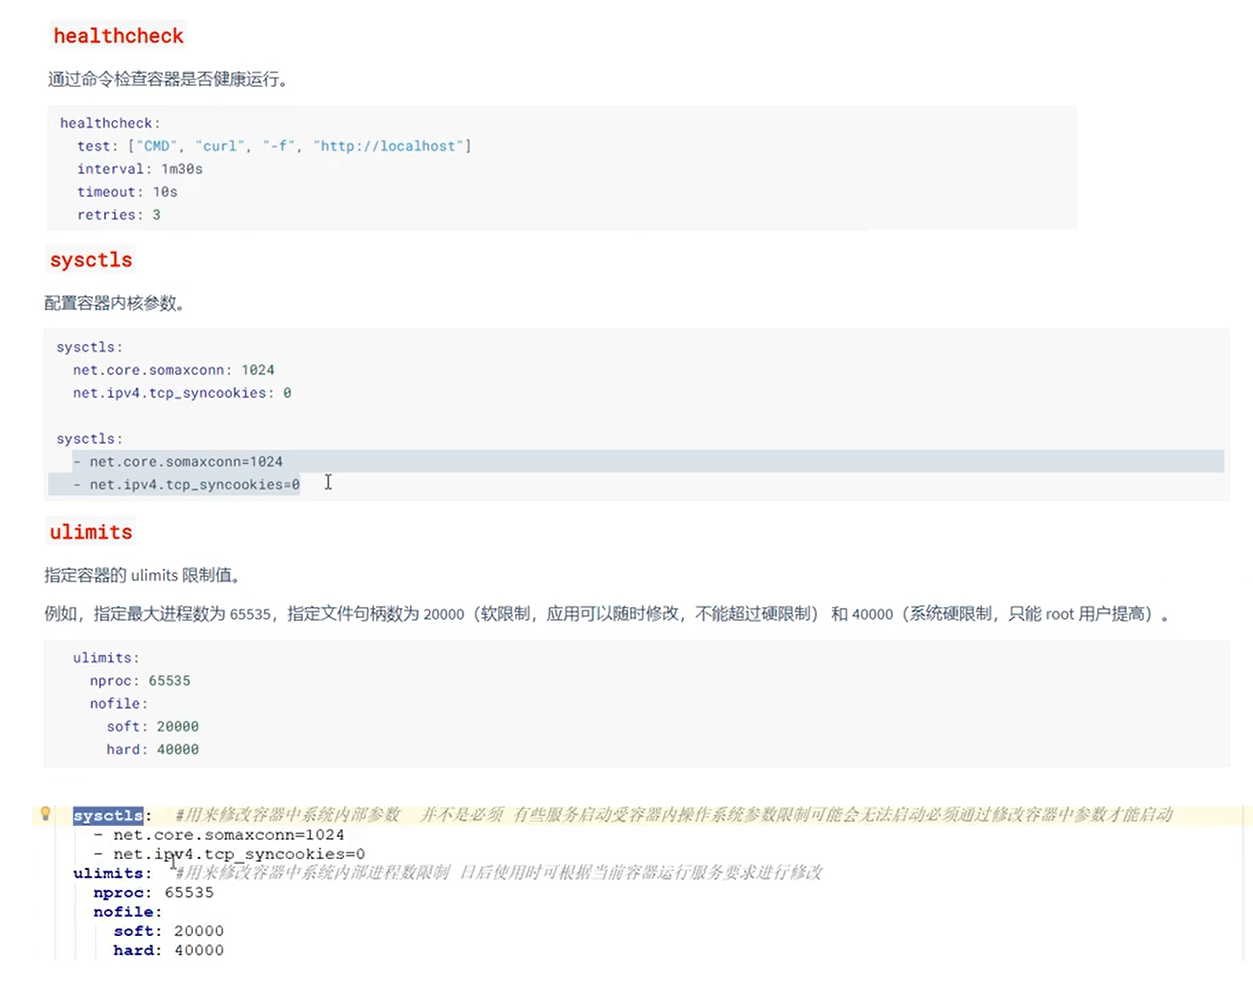Viewport: 1253px width, 999px height.
Task: Click the timeout: 10s line
Action: coord(127,192)
